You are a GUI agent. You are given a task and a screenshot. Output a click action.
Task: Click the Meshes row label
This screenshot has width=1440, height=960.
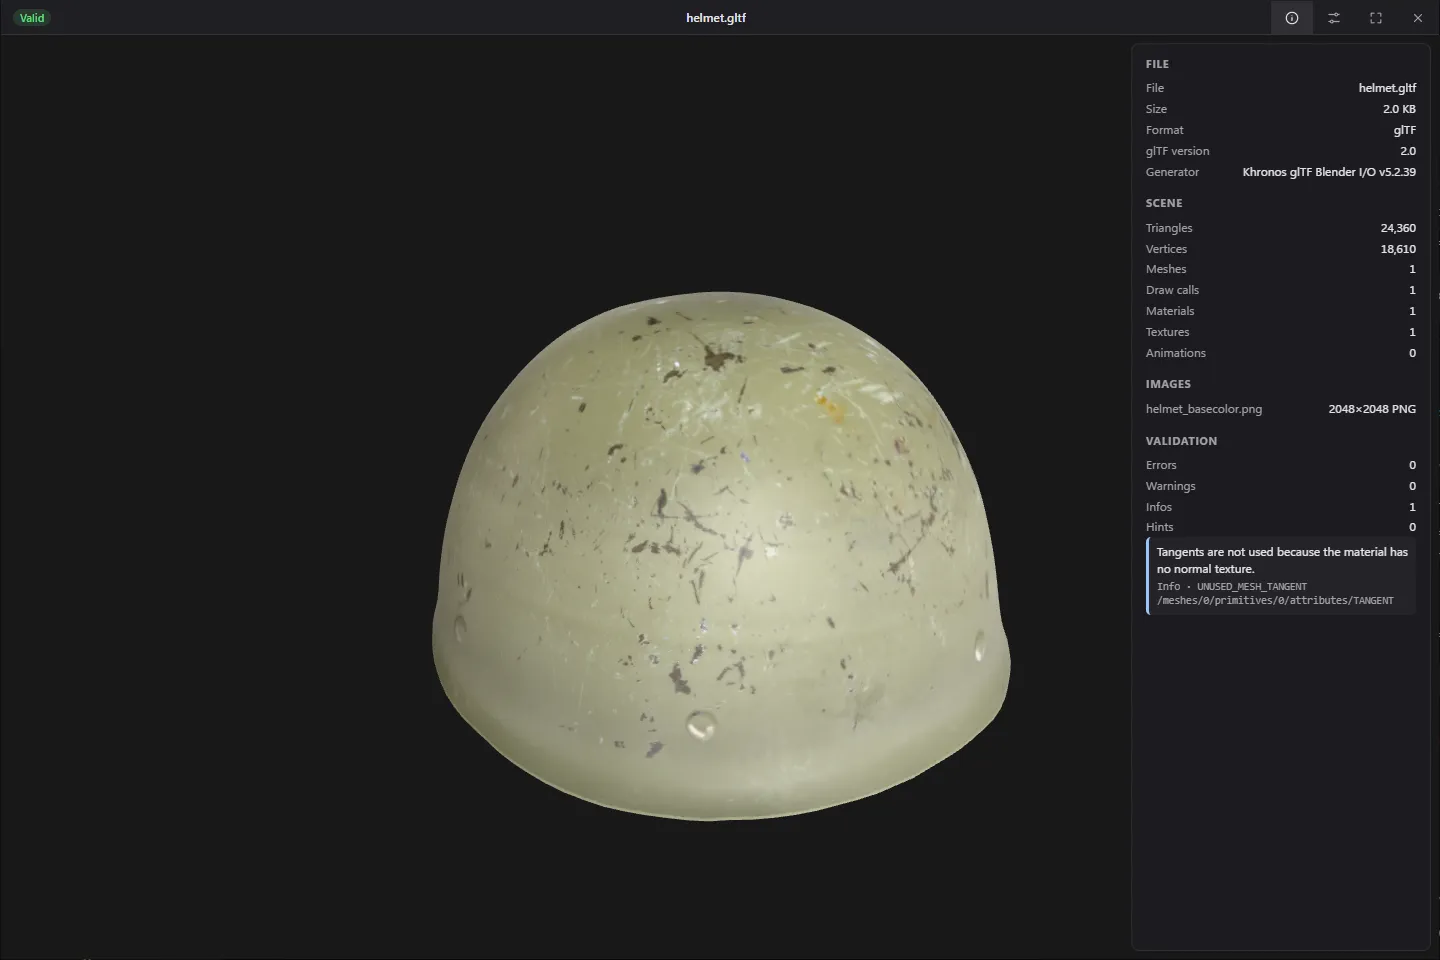coord(1166,269)
